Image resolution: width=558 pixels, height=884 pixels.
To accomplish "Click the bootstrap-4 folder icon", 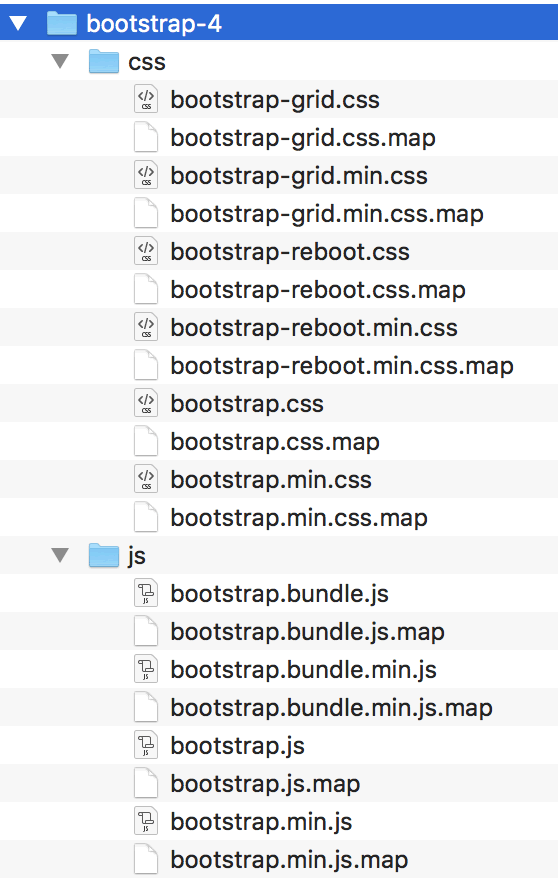I will coord(61,23).
